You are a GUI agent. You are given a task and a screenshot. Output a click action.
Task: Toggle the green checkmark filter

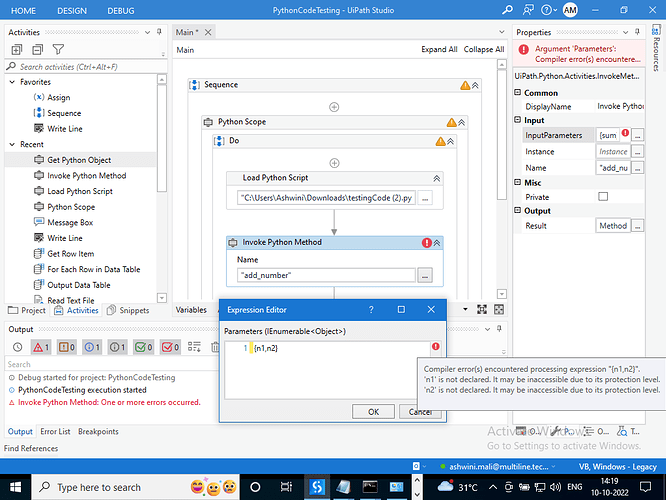point(144,347)
